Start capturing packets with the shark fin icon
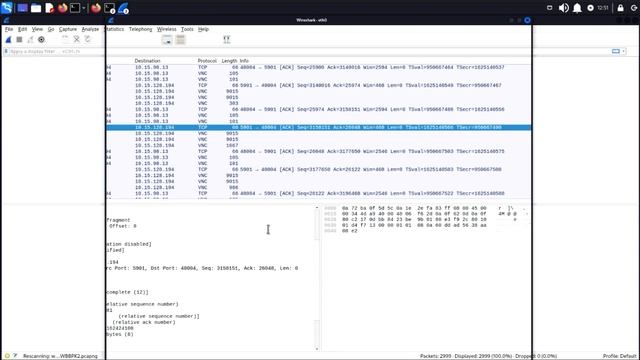Viewport: 640px width, 360px height. pos(8,40)
